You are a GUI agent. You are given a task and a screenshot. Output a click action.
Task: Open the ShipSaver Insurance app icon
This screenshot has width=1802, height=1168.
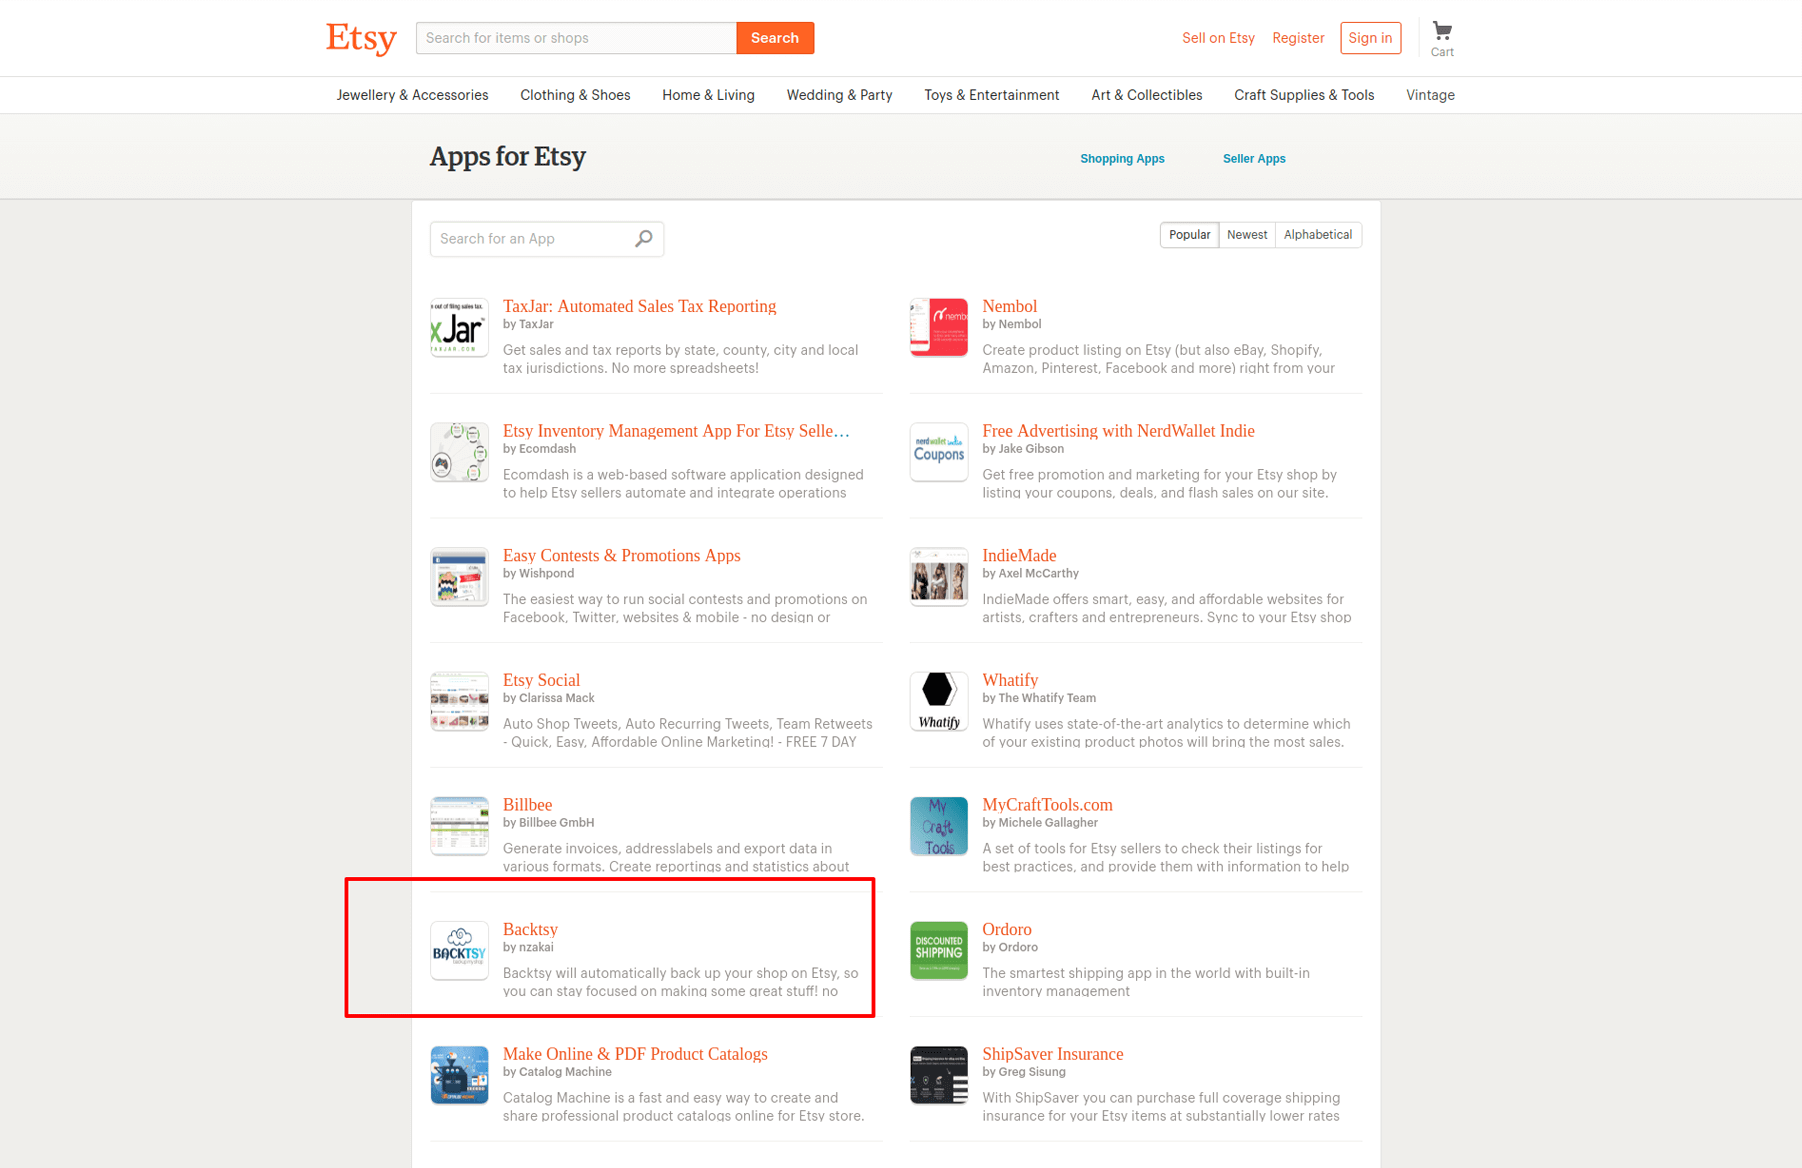coord(938,1075)
